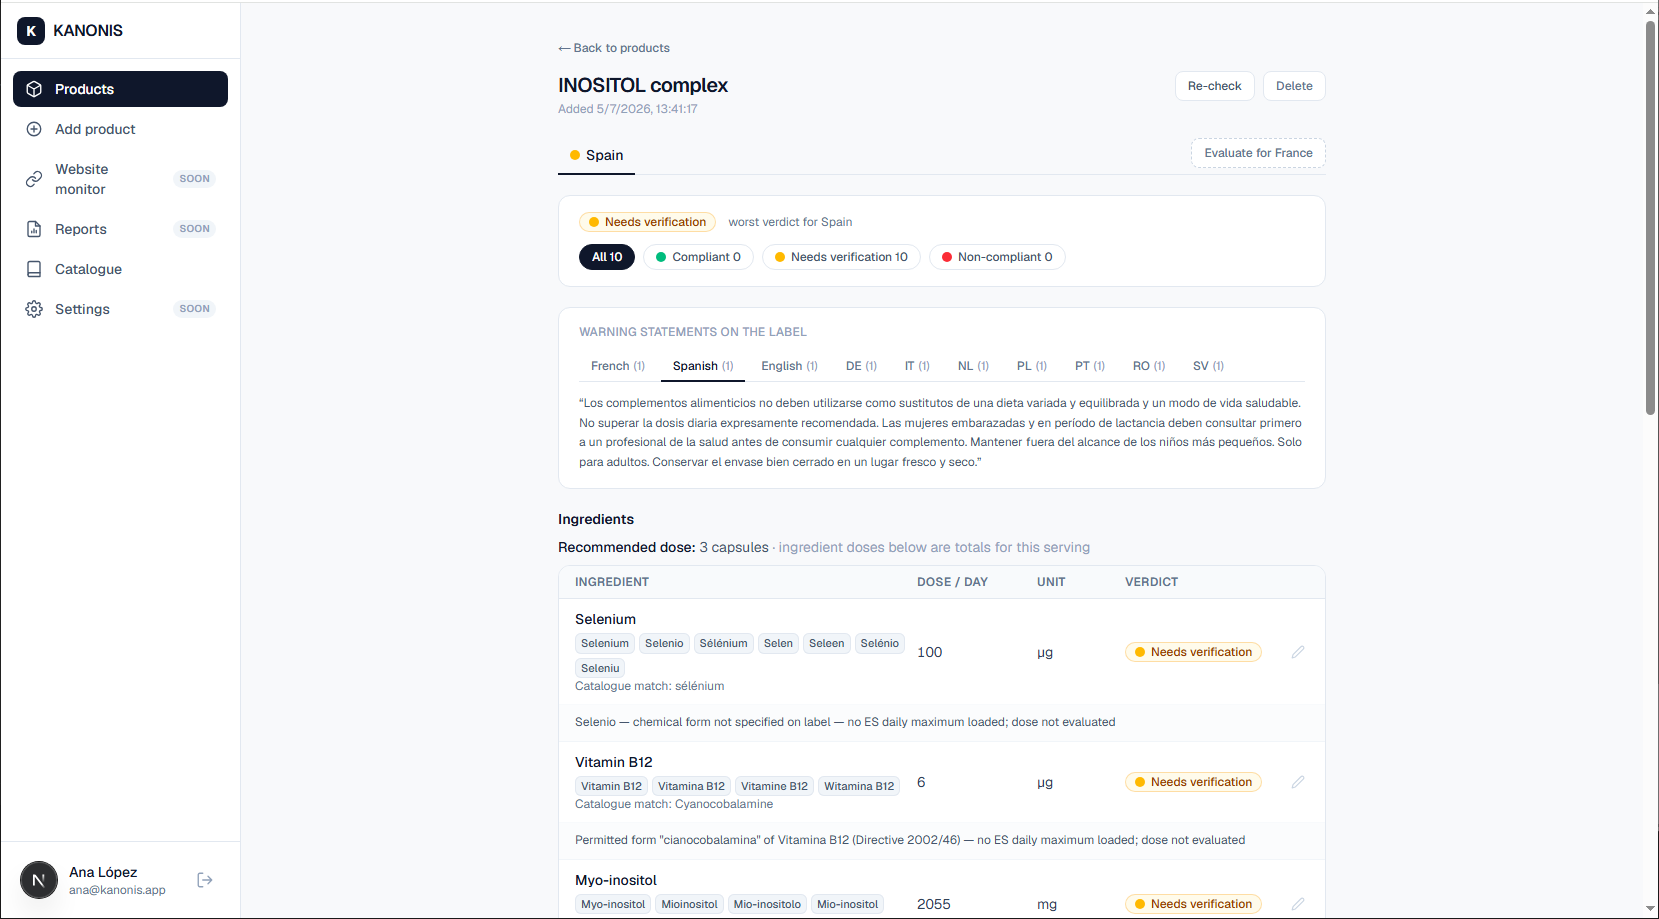The width and height of the screenshot is (1659, 919).
Task: Click Vitamin B12's Needs verification badge
Action: [x=1193, y=782]
